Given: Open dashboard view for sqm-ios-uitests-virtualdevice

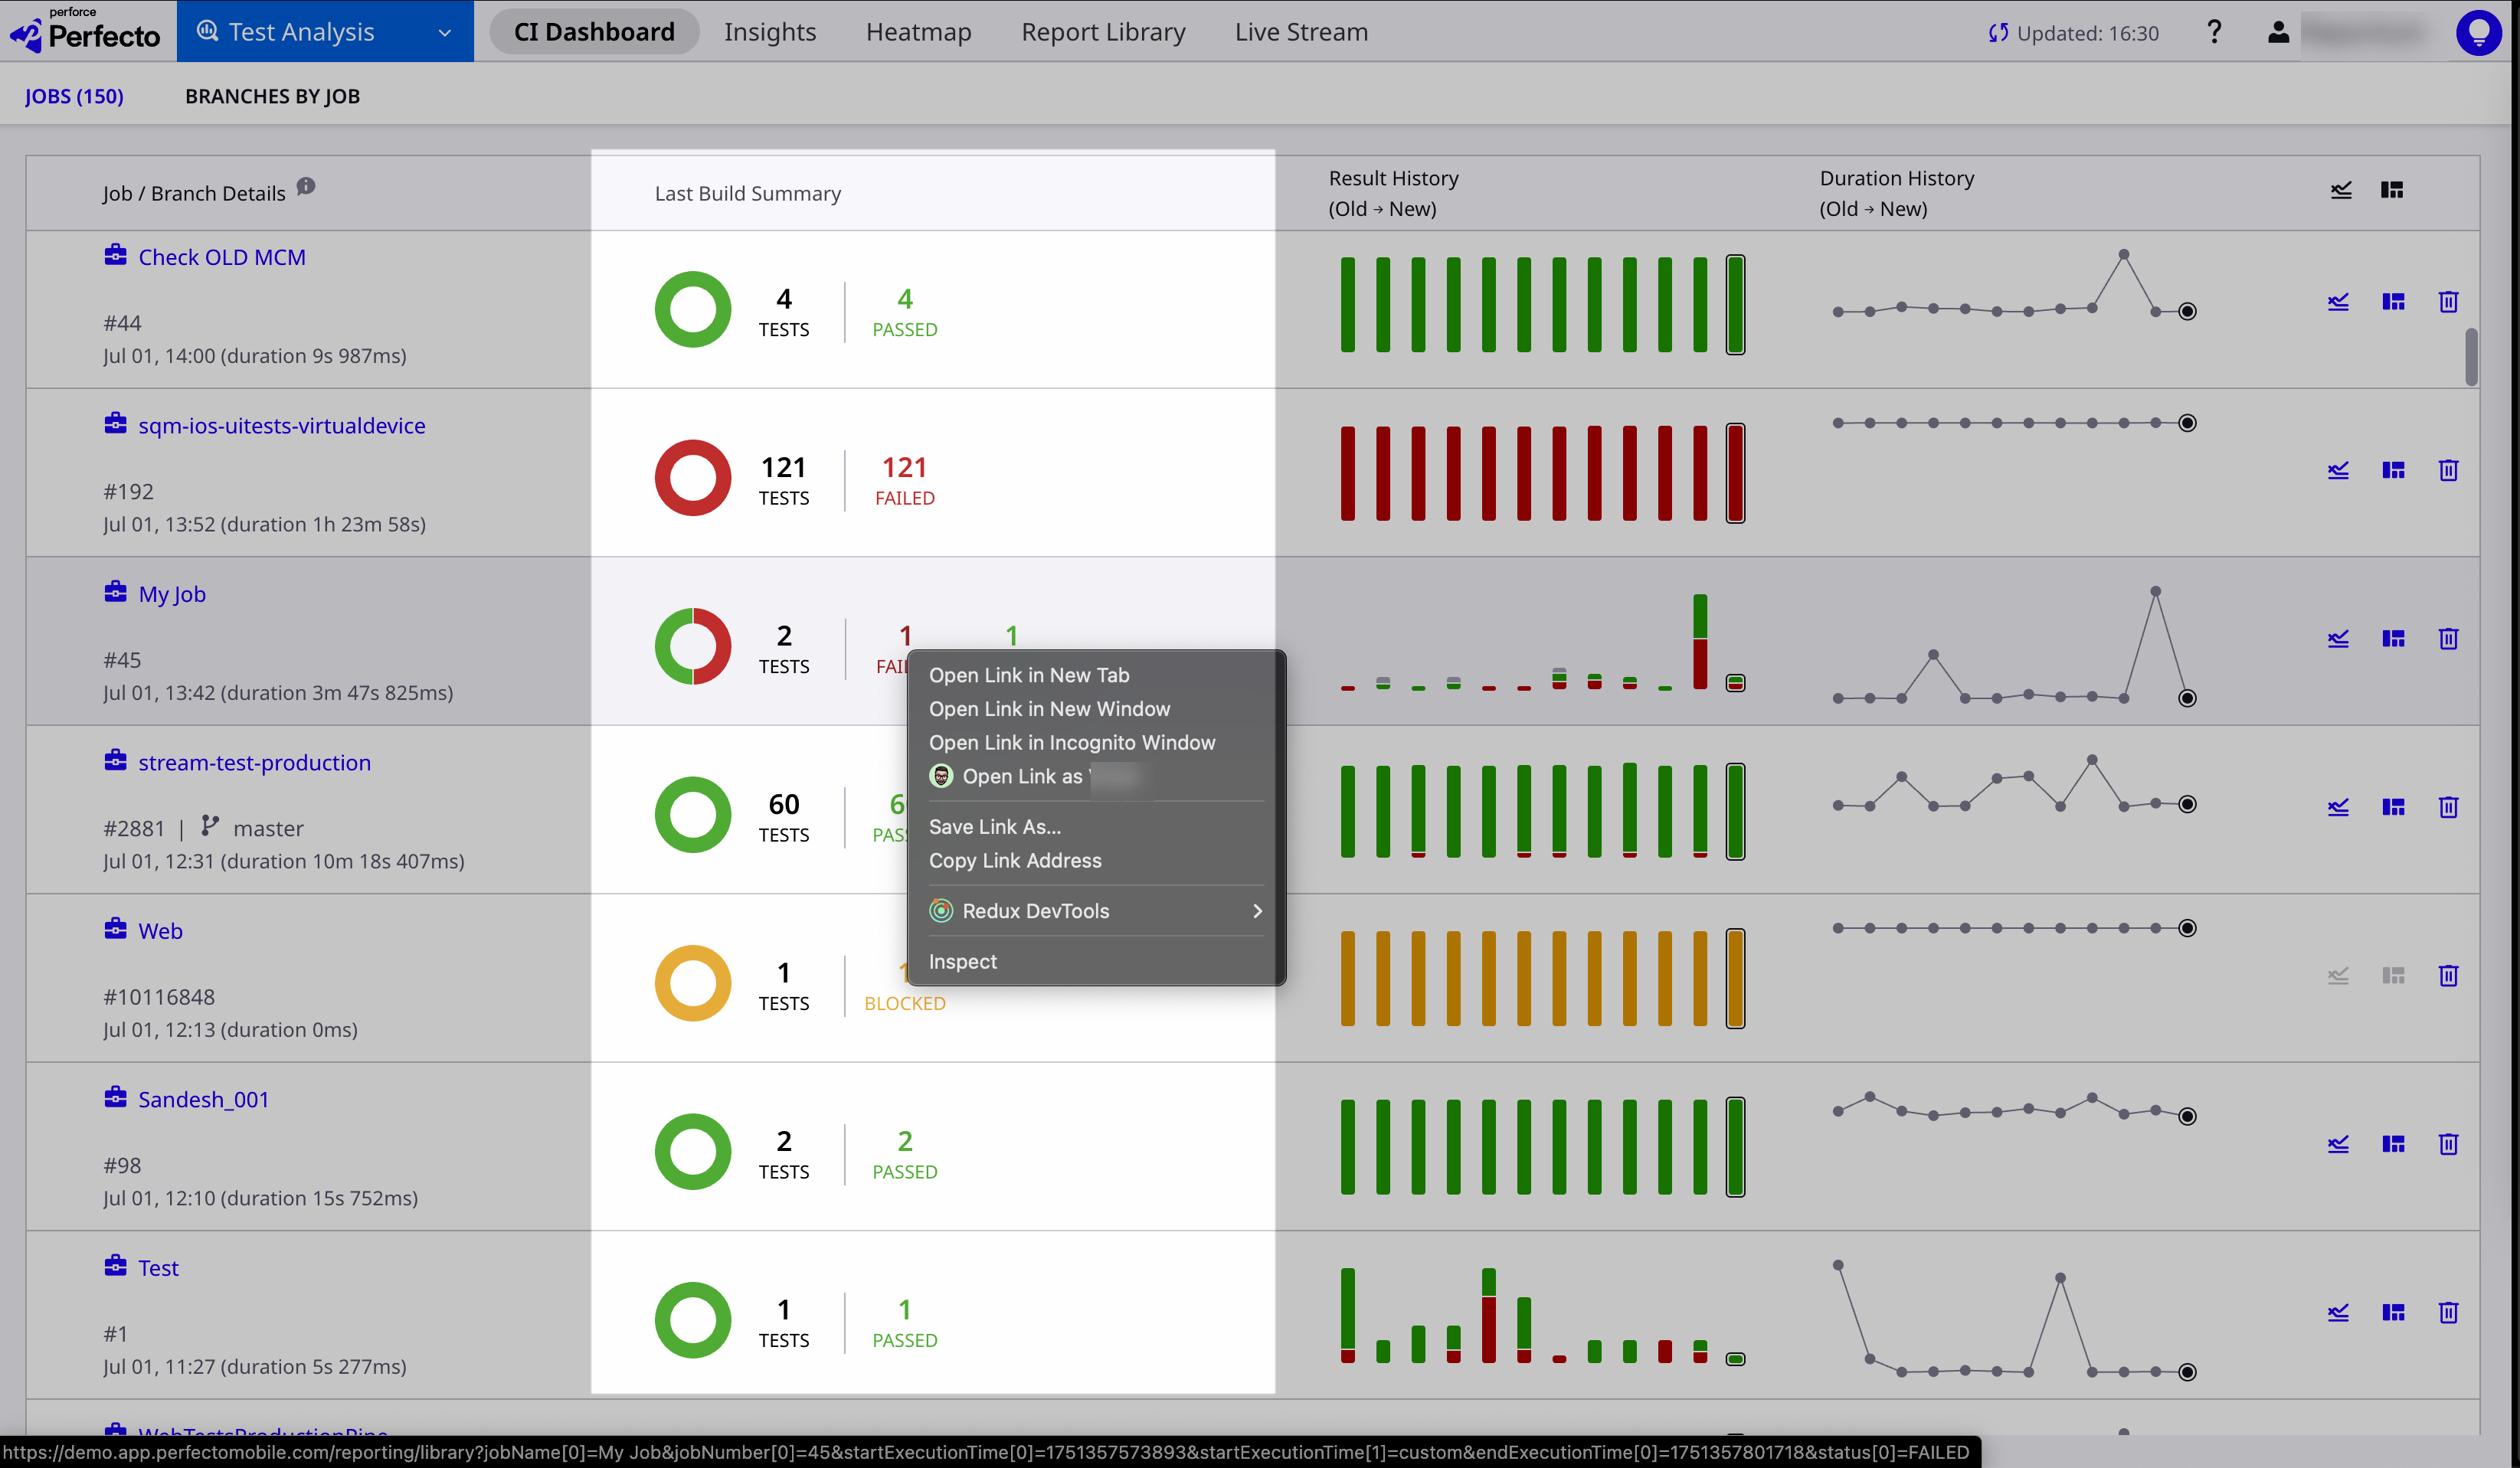Looking at the screenshot, I should [x=2393, y=470].
